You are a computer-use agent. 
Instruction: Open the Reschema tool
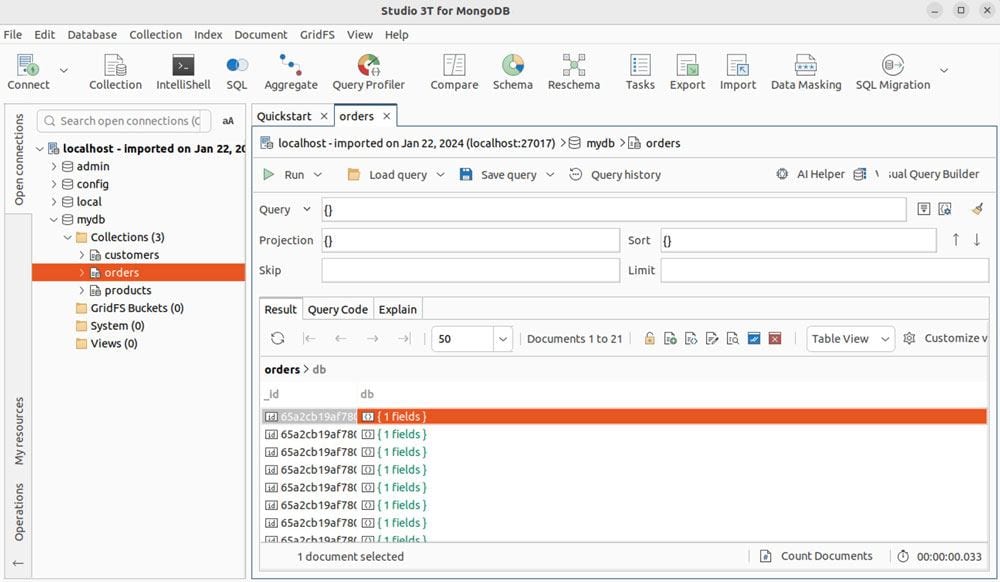coord(573,72)
